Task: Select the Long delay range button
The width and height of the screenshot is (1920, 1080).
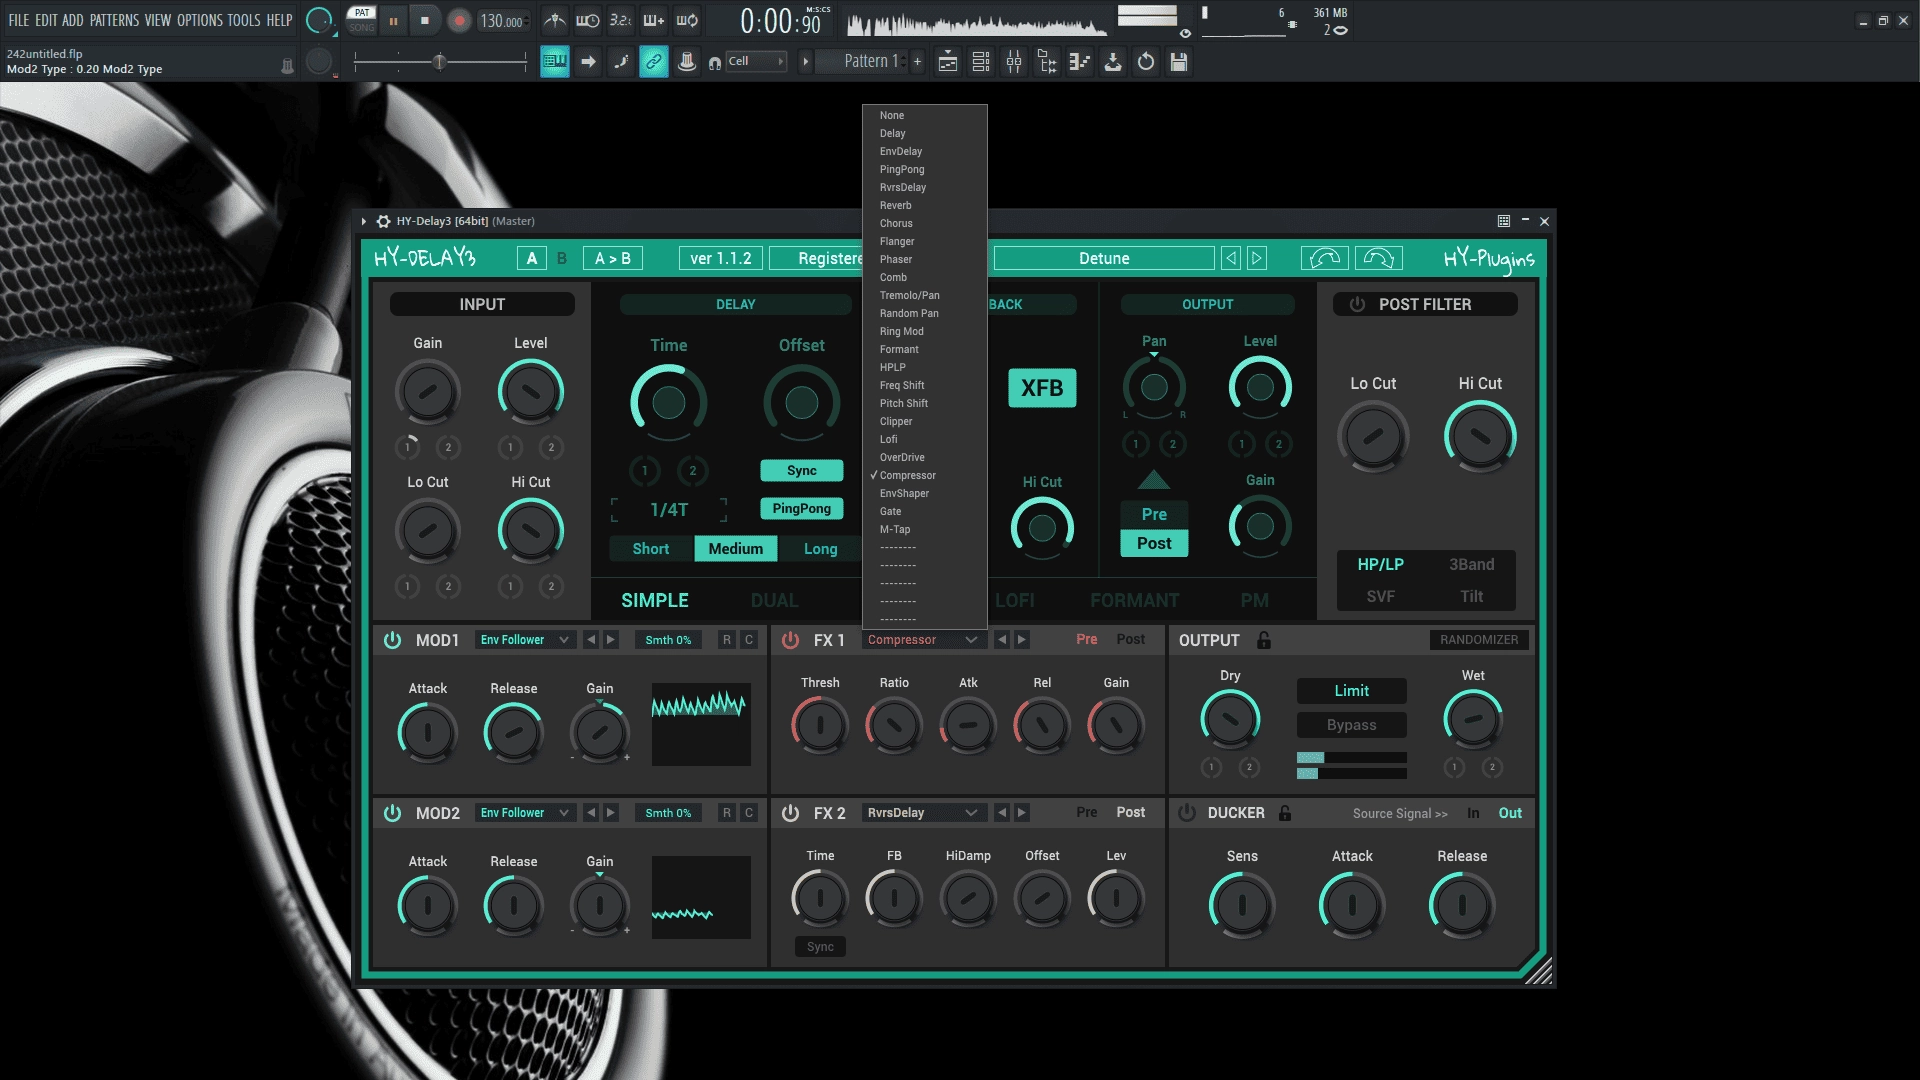Action: [820, 549]
